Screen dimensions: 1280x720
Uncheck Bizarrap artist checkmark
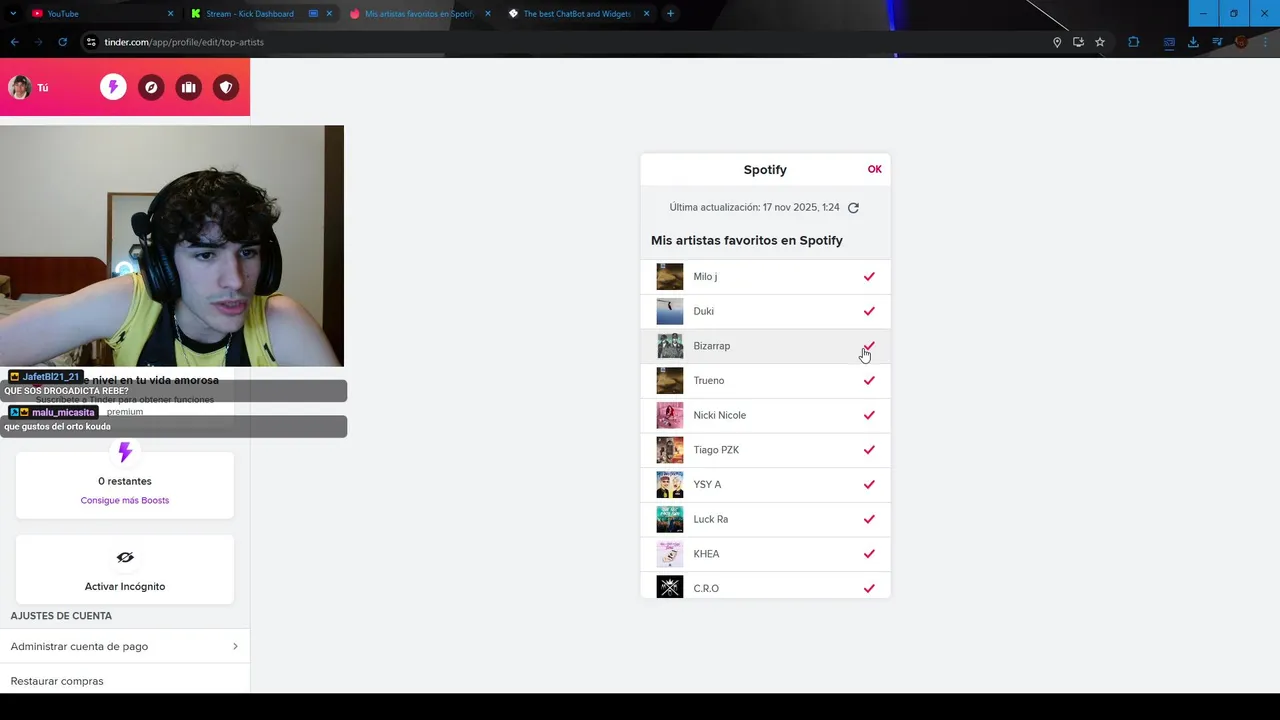click(x=869, y=346)
